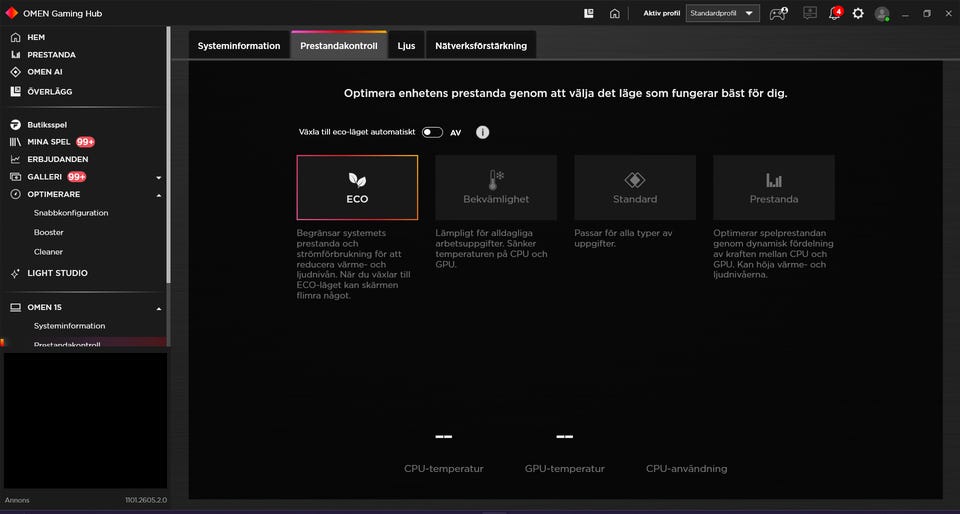Select the Bekvämlighet performance mode
Screen dimensions: 960x514
tap(497, 187)
